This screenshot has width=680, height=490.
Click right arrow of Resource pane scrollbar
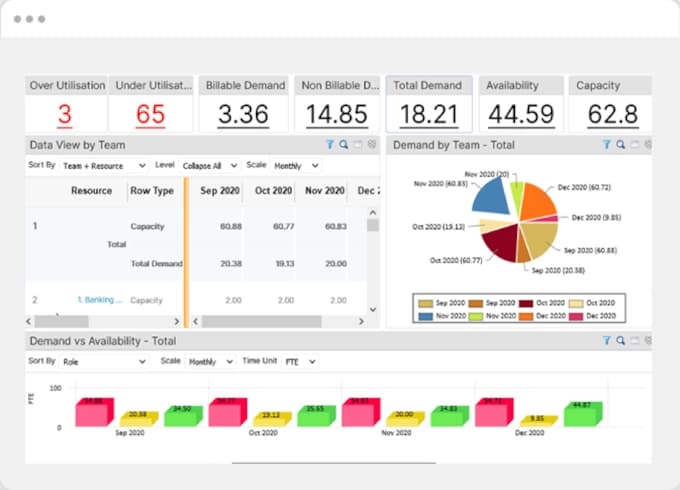click(176, 321)
